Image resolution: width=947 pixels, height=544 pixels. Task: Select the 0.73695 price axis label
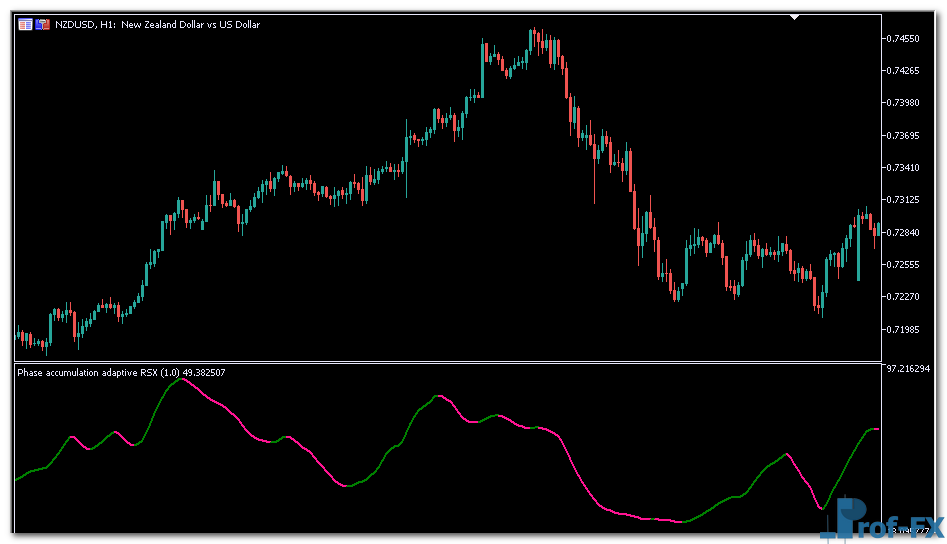tap(904, 136)
